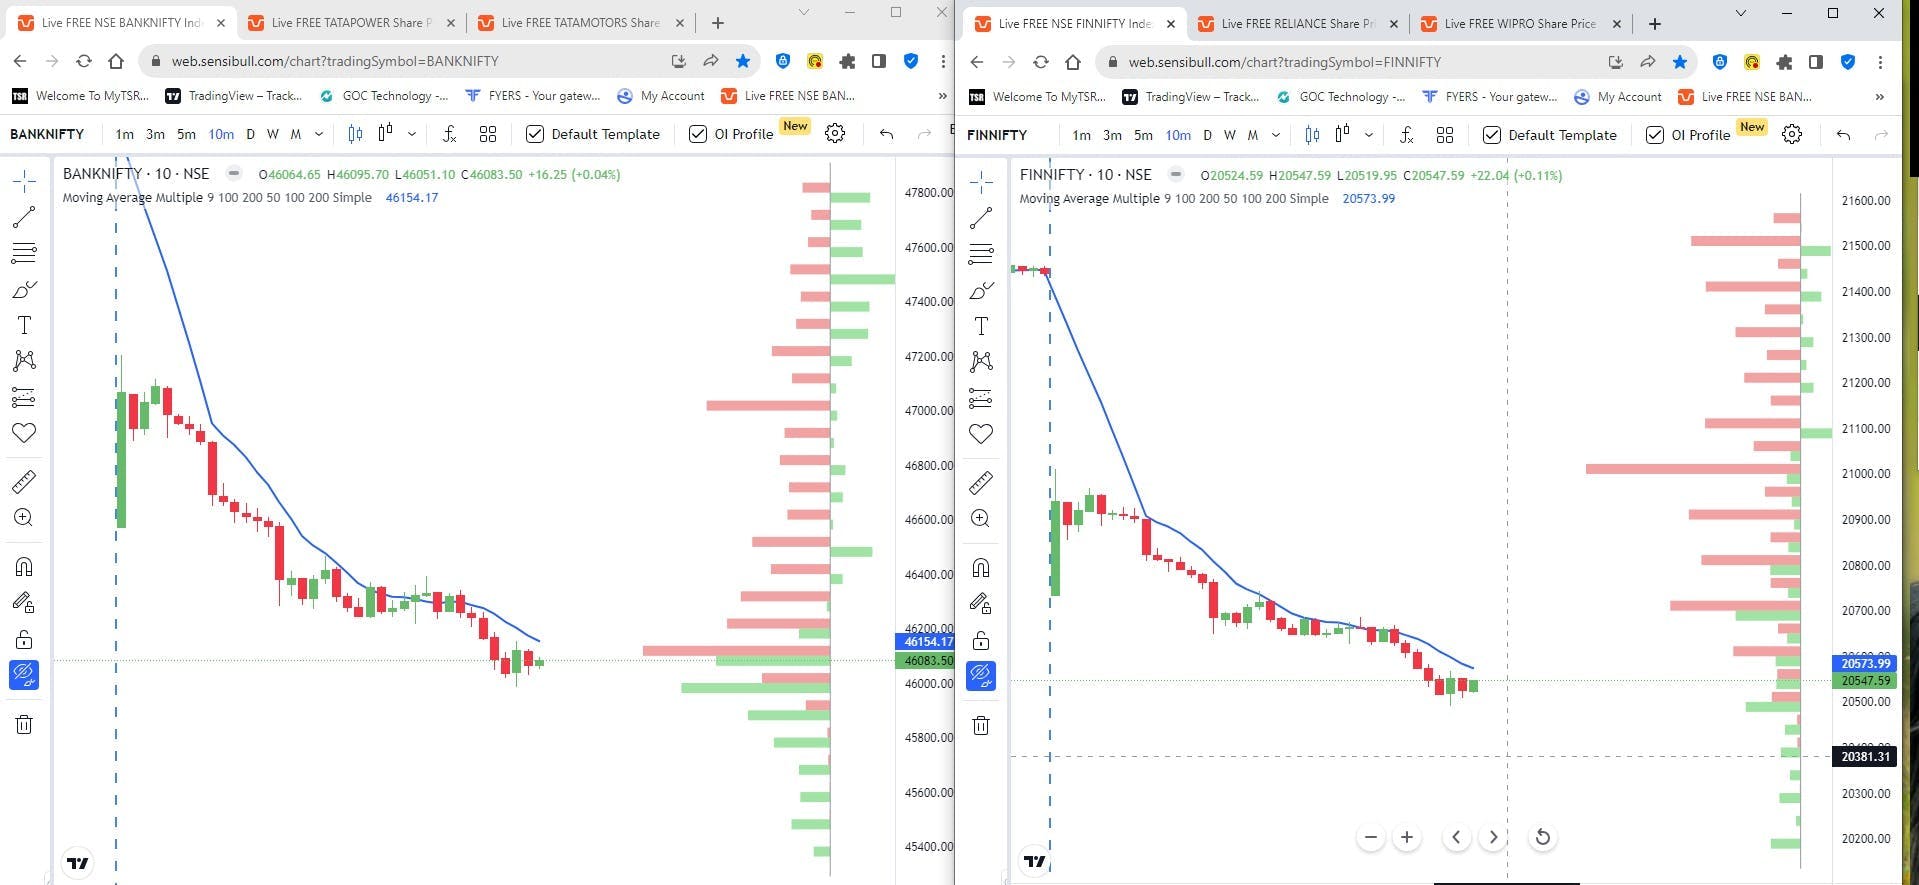Toggle magnet mode in BANKNIFTY chart
1919x885 pixels.
point(24,567)
